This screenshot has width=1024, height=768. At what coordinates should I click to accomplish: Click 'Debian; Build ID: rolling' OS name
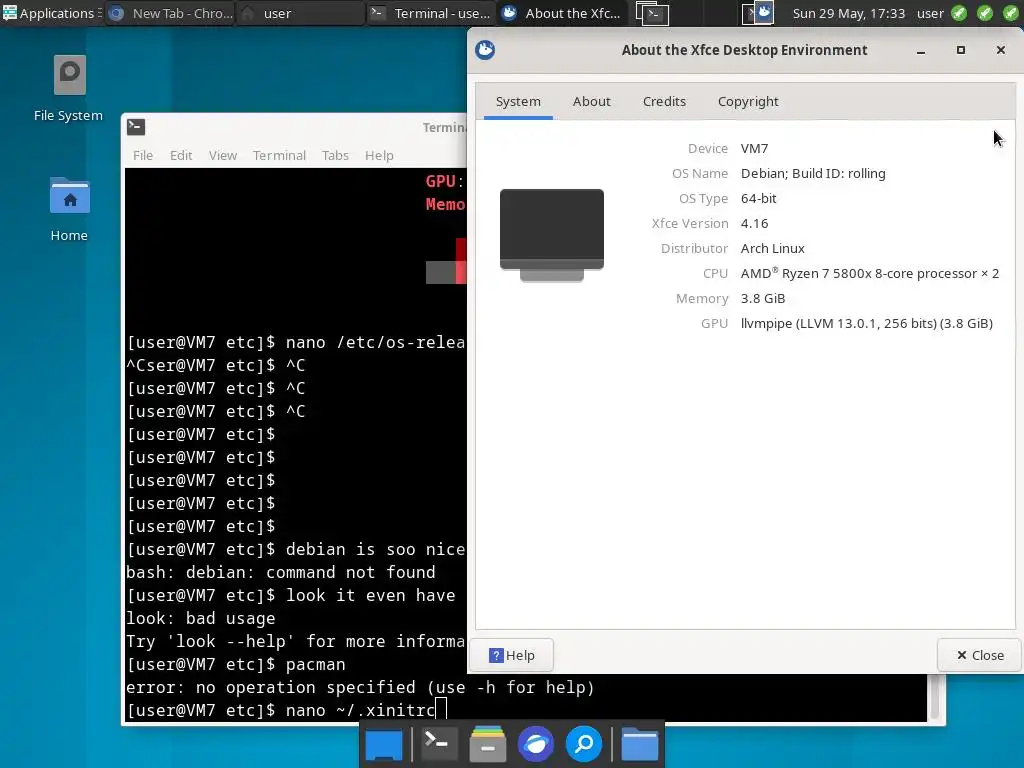click(813, 173)
